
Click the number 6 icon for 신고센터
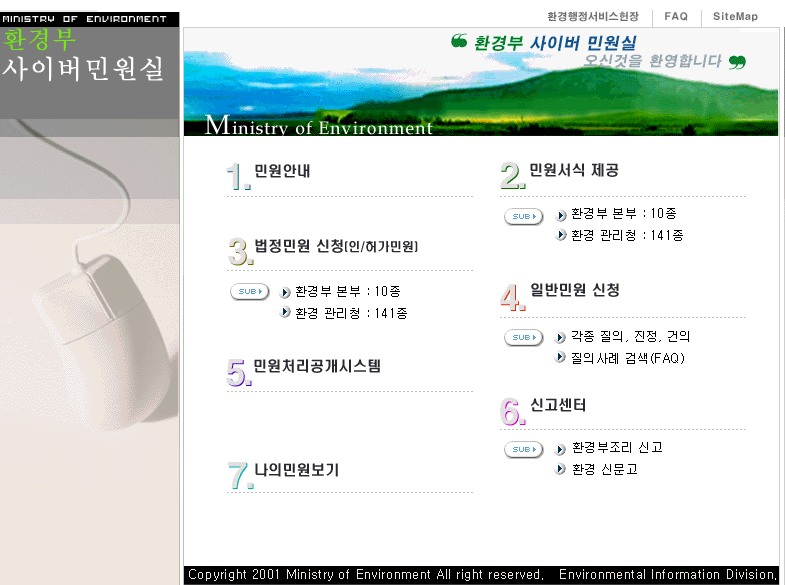pos(513,411)
